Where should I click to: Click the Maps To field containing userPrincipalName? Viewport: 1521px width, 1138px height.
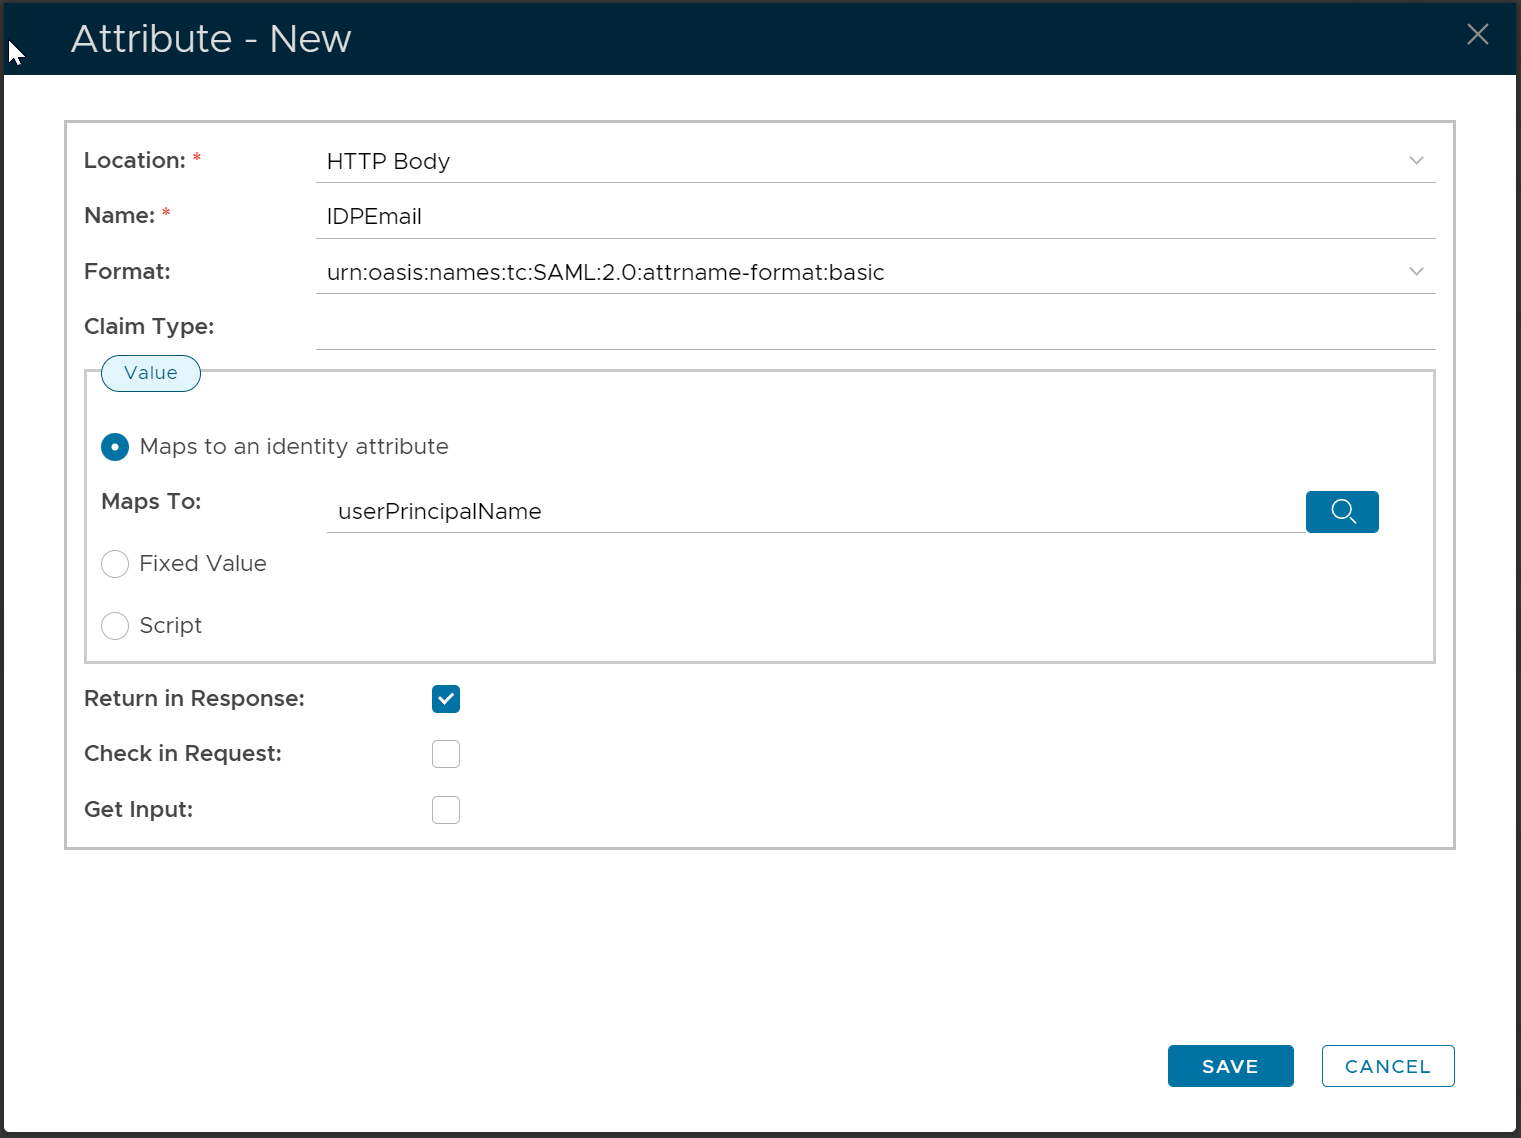click(815, 512)
